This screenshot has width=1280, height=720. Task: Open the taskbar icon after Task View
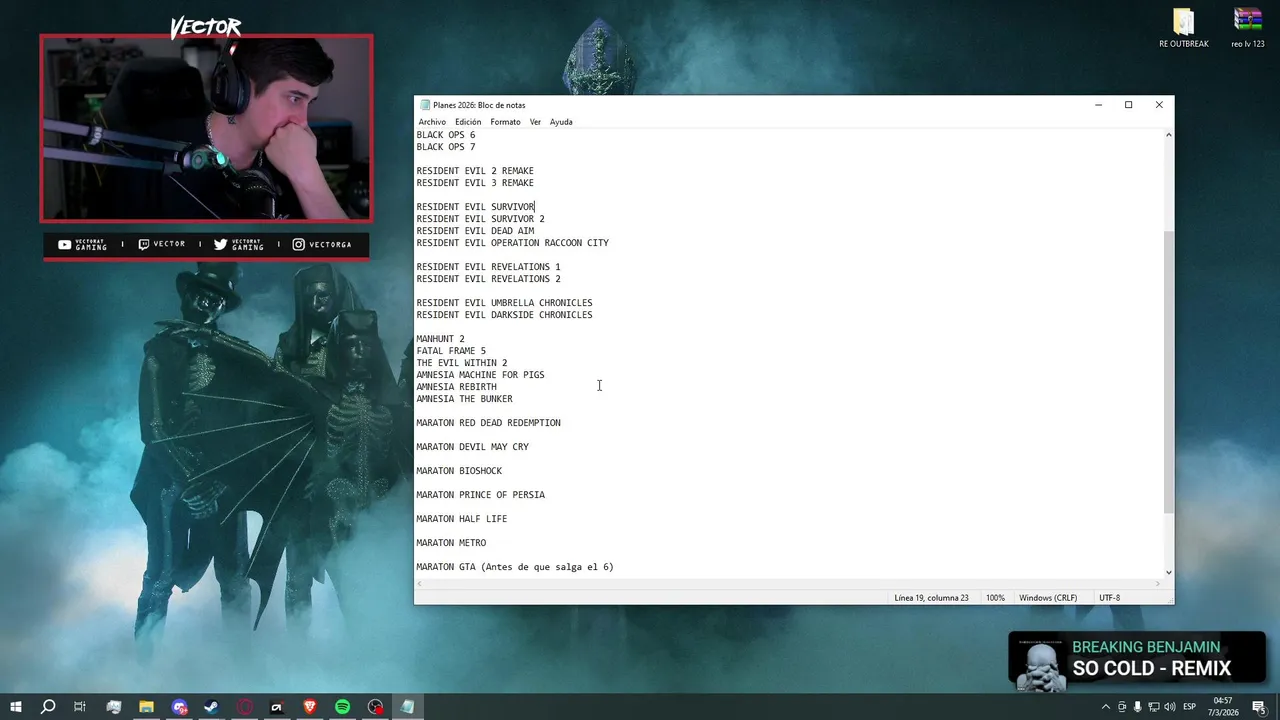click(x=113, y=707)
